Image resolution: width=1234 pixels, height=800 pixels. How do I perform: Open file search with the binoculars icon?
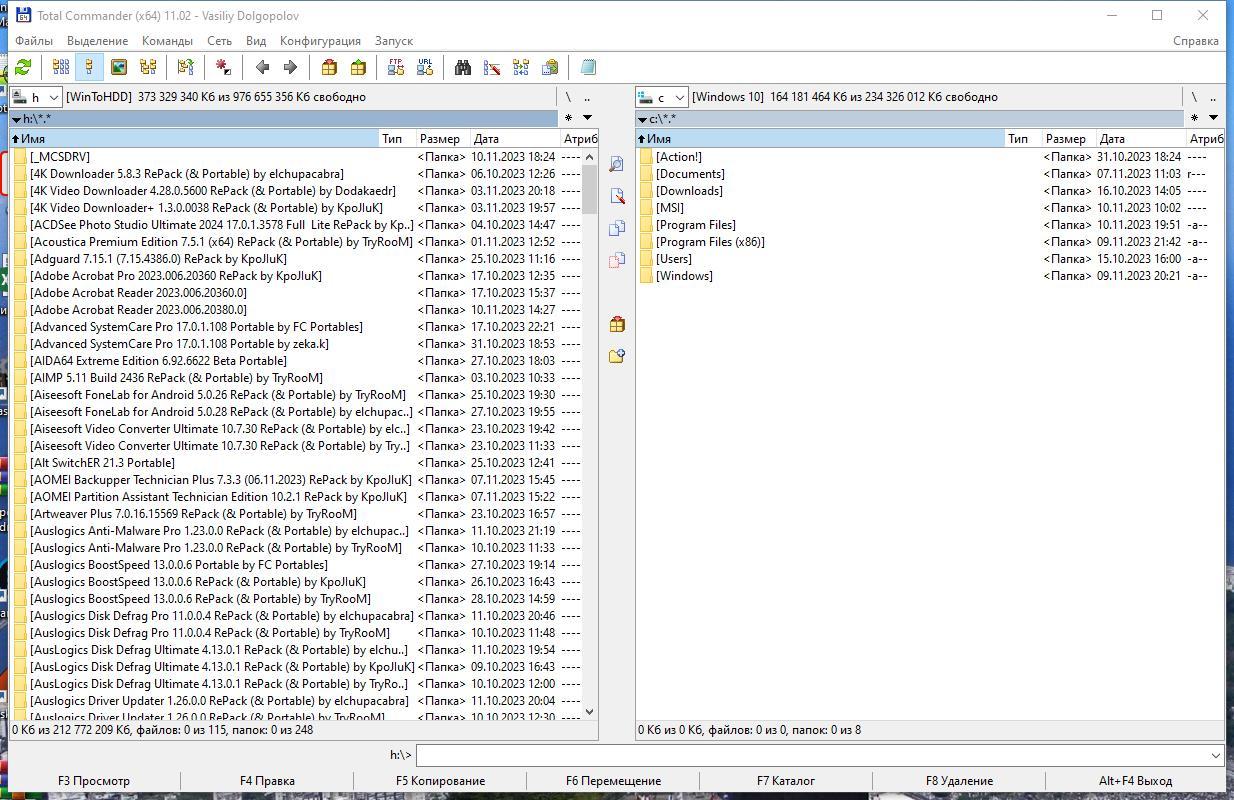coord(462,67)
